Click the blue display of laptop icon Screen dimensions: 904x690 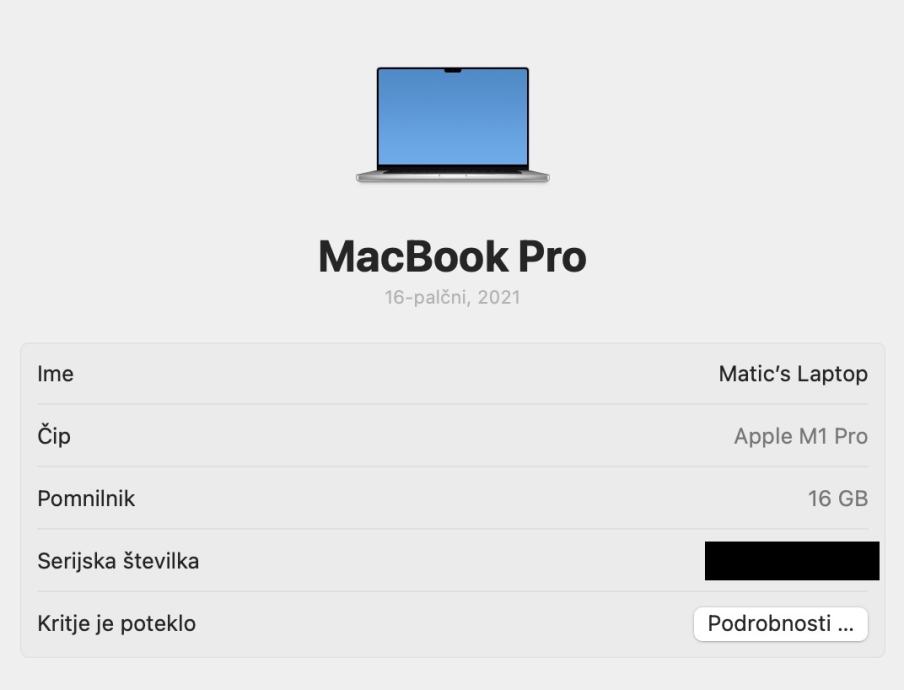pyautogui.click(x=453, y=118)
